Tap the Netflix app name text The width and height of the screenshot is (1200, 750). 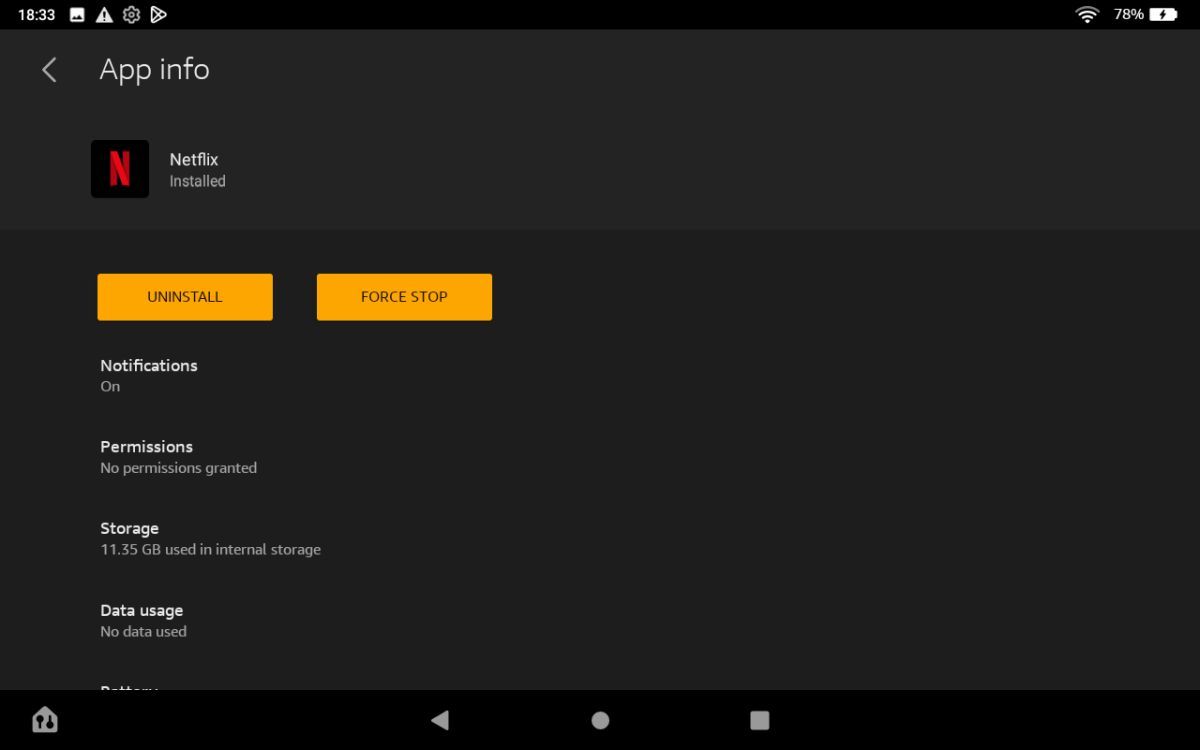pyautogui.click(x=194, y=159)
